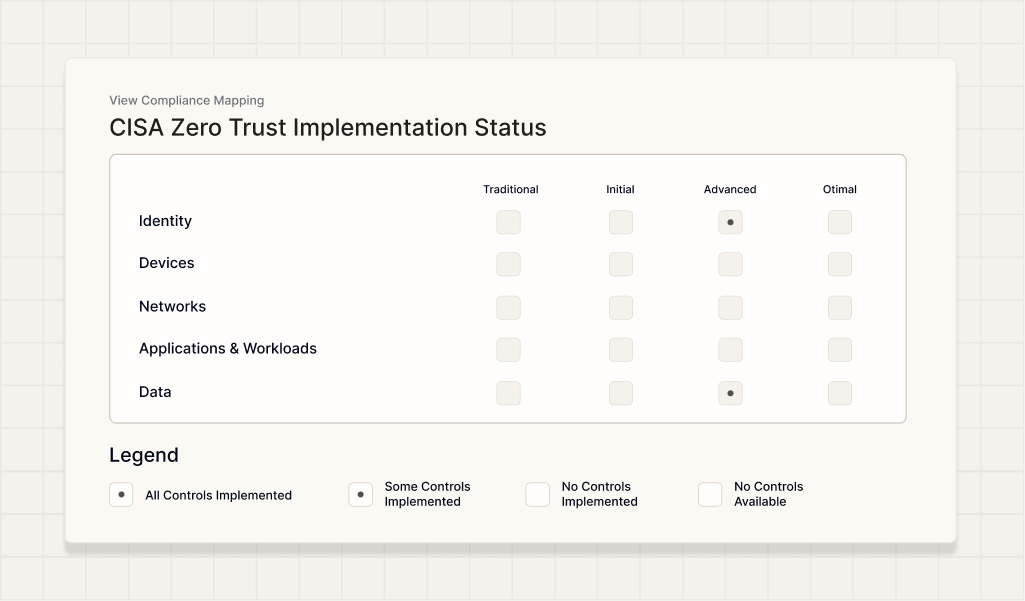Click the Advanced column header
The width and height of the screenshot is (1025, 601).
pos(730,189)
